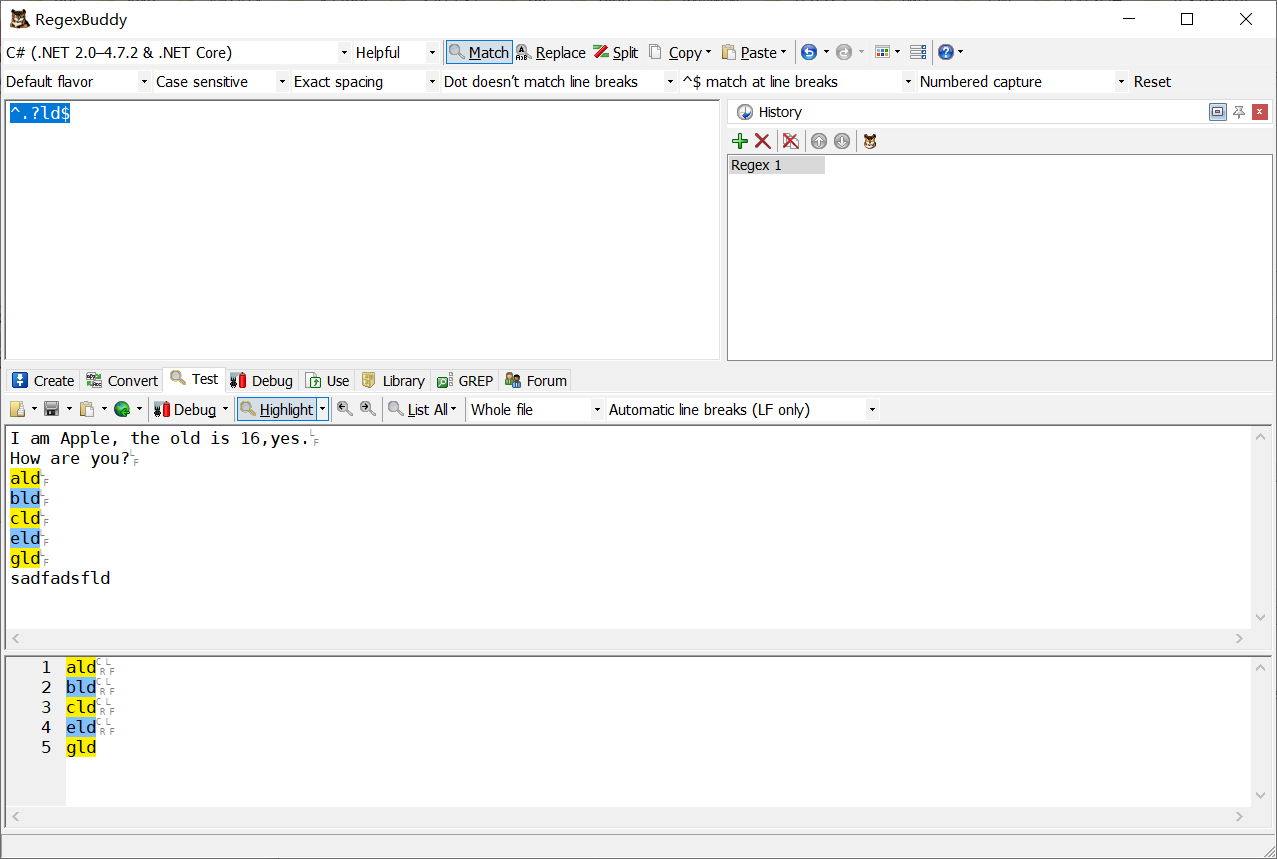
Task: Click the 'sadfadsfld' line in test text
Action: pos(60,578)
